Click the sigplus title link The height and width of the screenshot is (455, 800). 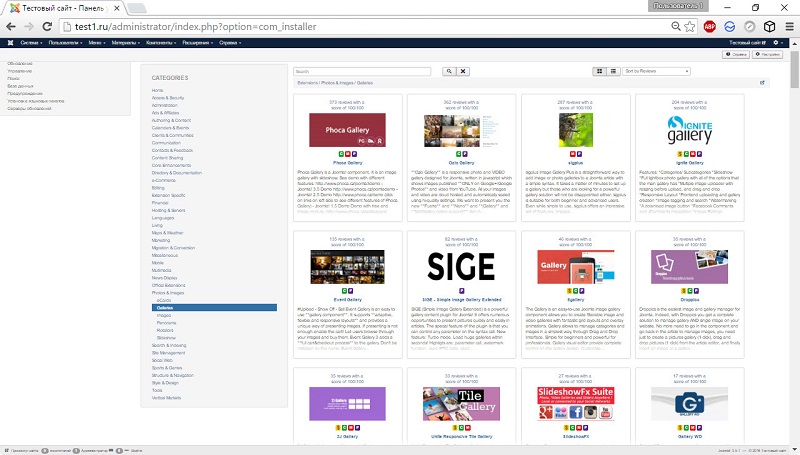(x=576, y=163)
